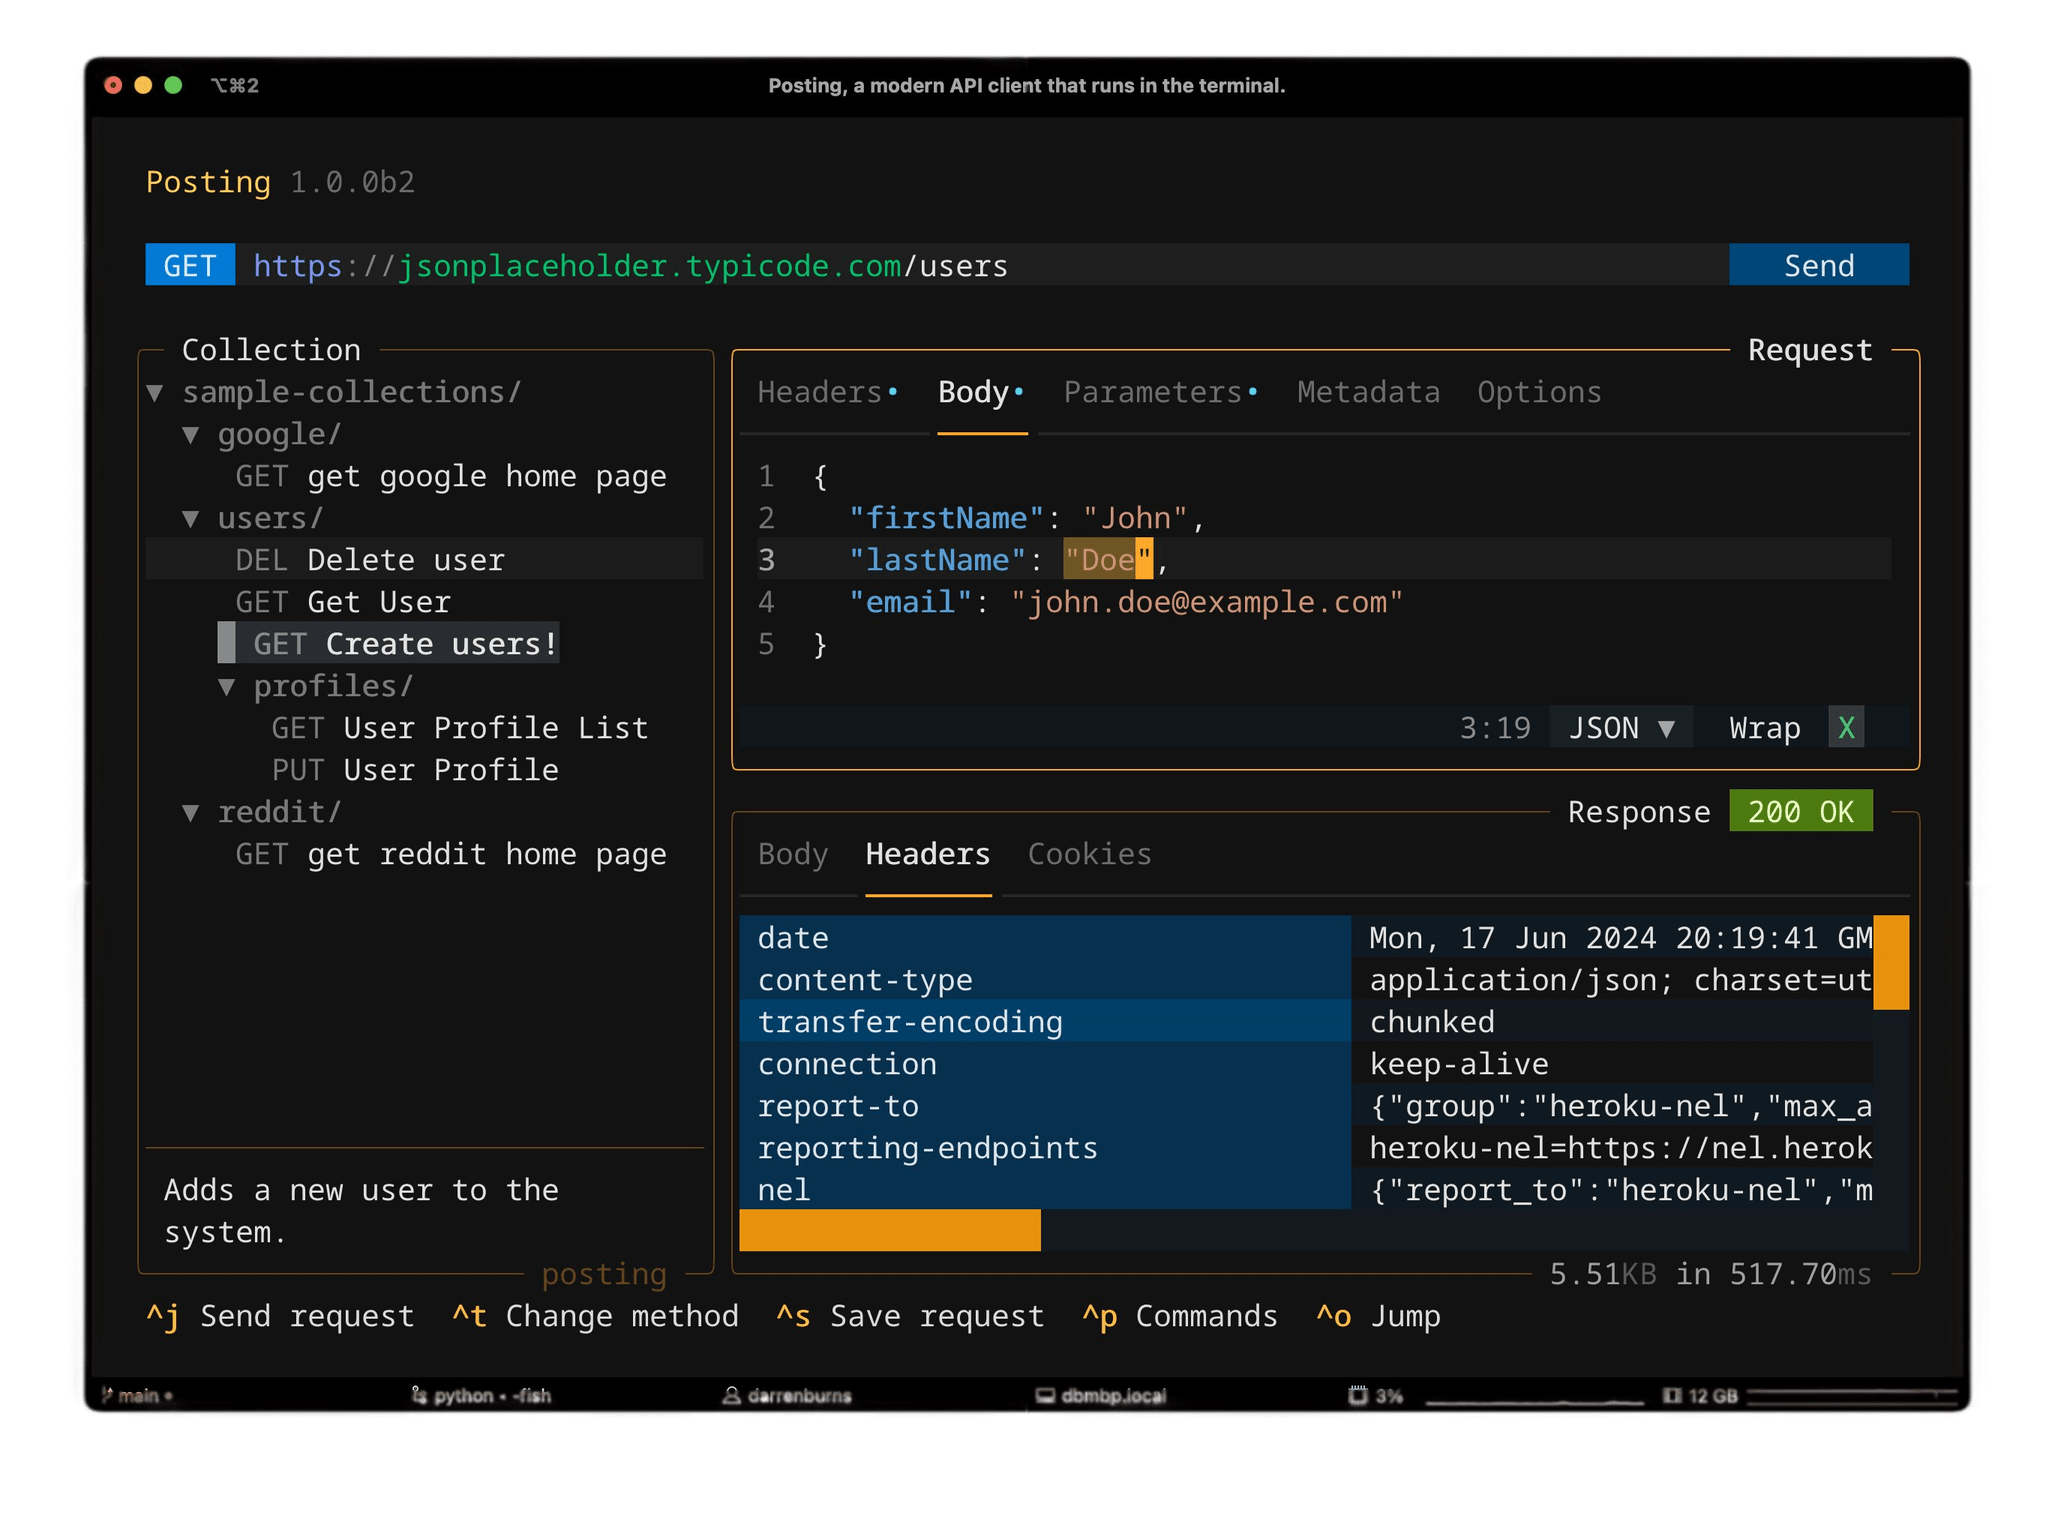Click the Send button
The width and height of the screenshot is (2055, 1523).
1818,265
